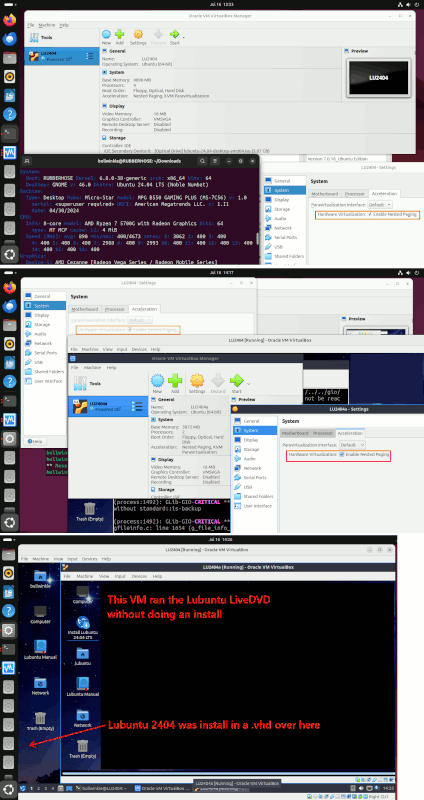Click Start arrow icon in Manager listing LU2404
This screenshot has height=800, width=424.
[174, 35]
